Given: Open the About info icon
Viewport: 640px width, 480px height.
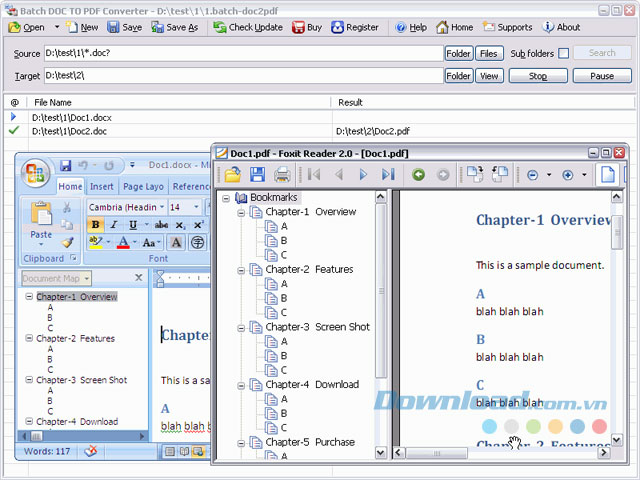Looking at the screenshot, I should click(x=548, y=27).
